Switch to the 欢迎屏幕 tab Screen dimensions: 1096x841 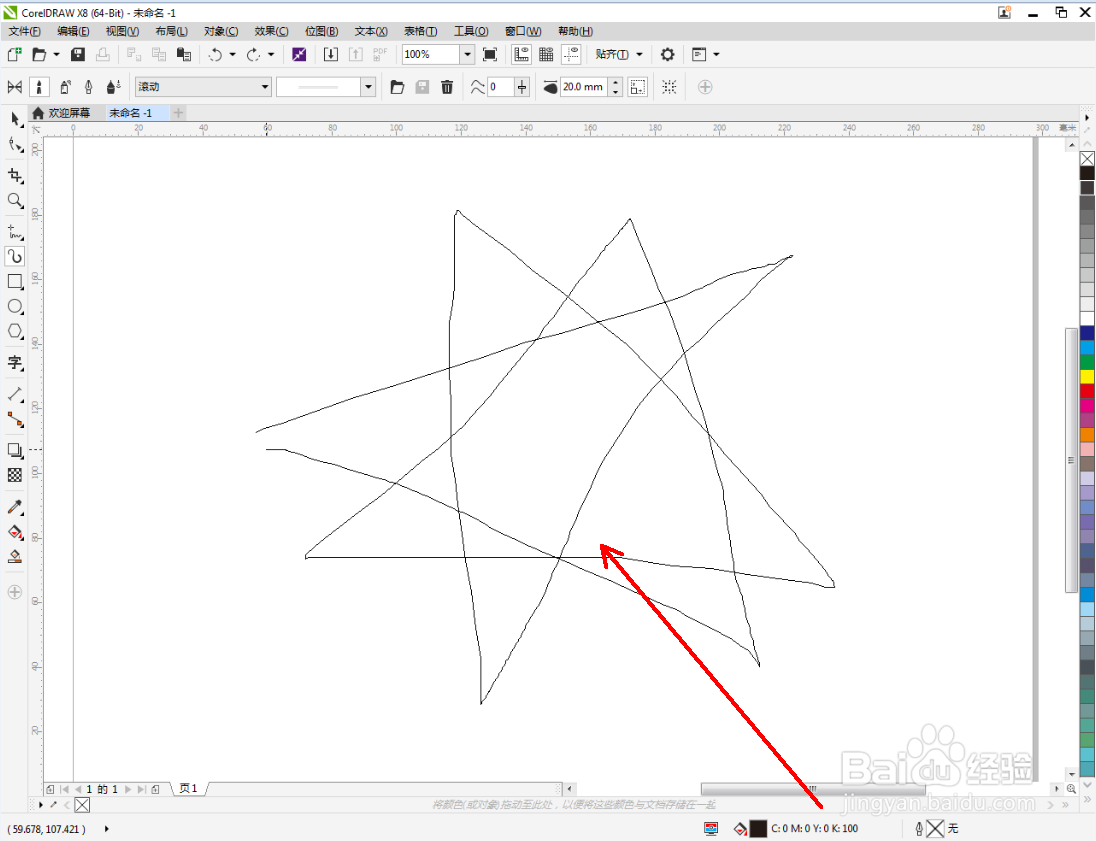click(62, 113)
